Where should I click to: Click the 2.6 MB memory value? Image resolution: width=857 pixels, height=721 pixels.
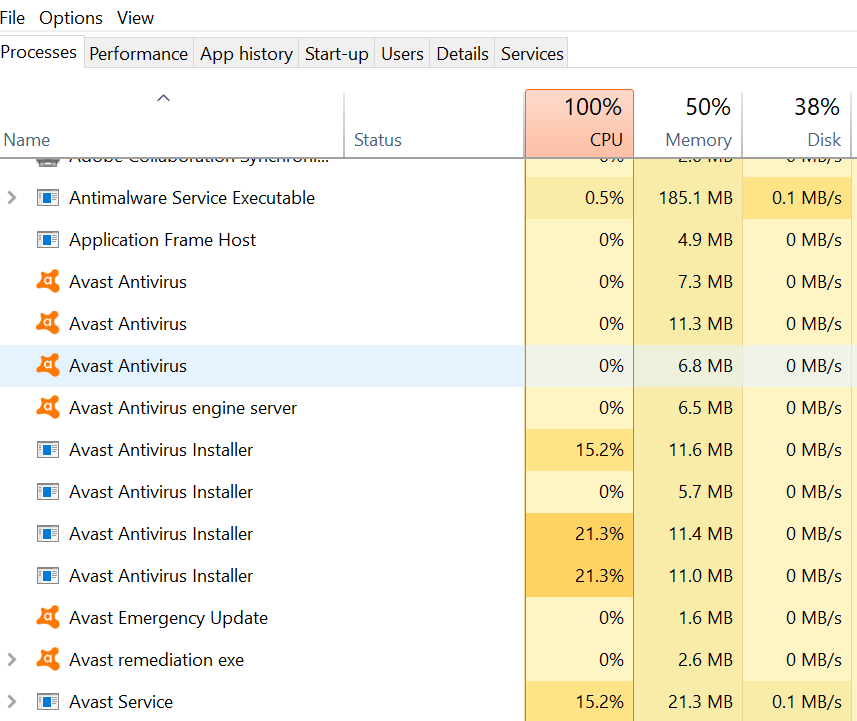click(705, 660)
